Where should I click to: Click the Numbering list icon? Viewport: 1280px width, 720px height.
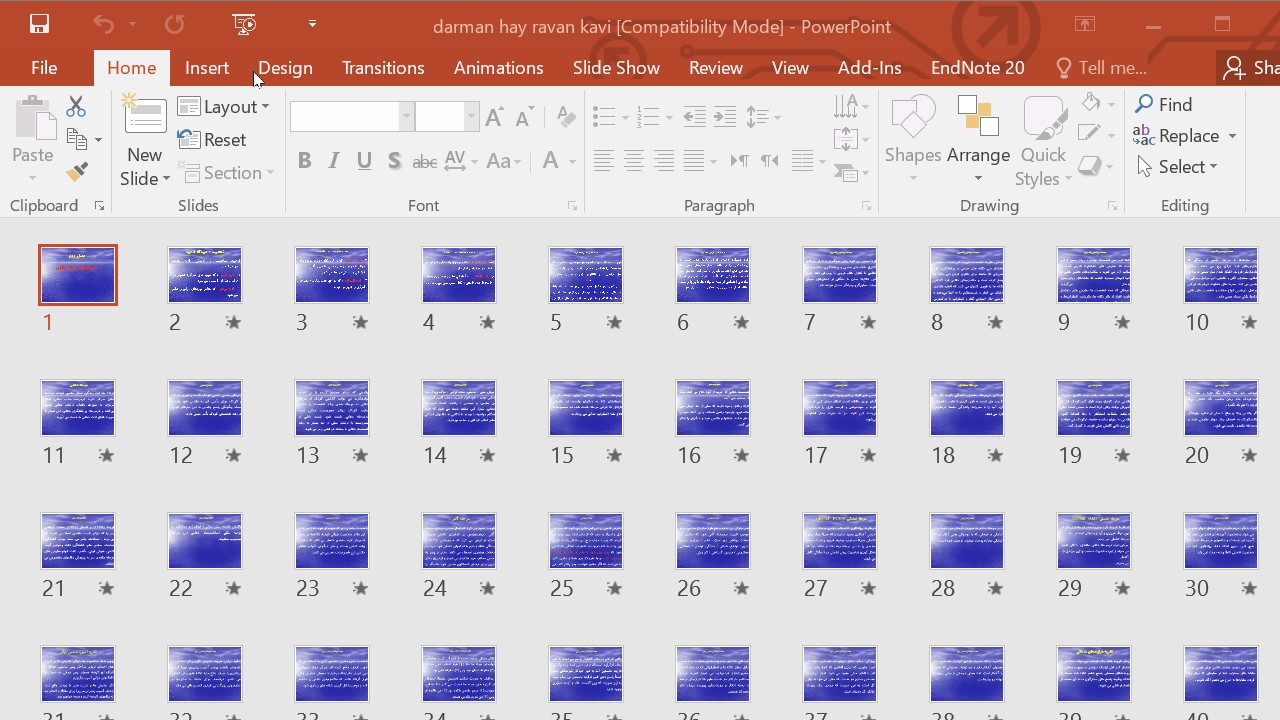click(648, 117)
